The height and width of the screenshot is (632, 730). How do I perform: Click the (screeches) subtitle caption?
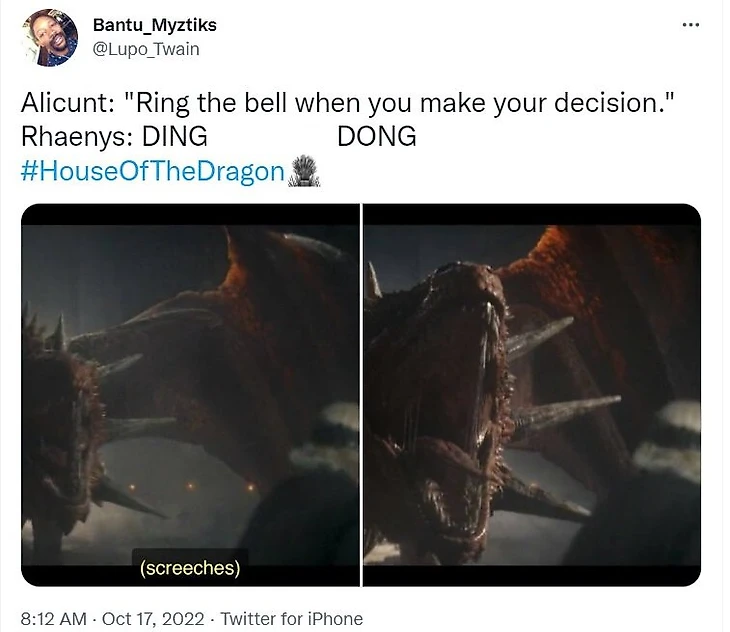pyautogui.click(x=190, y=568)
